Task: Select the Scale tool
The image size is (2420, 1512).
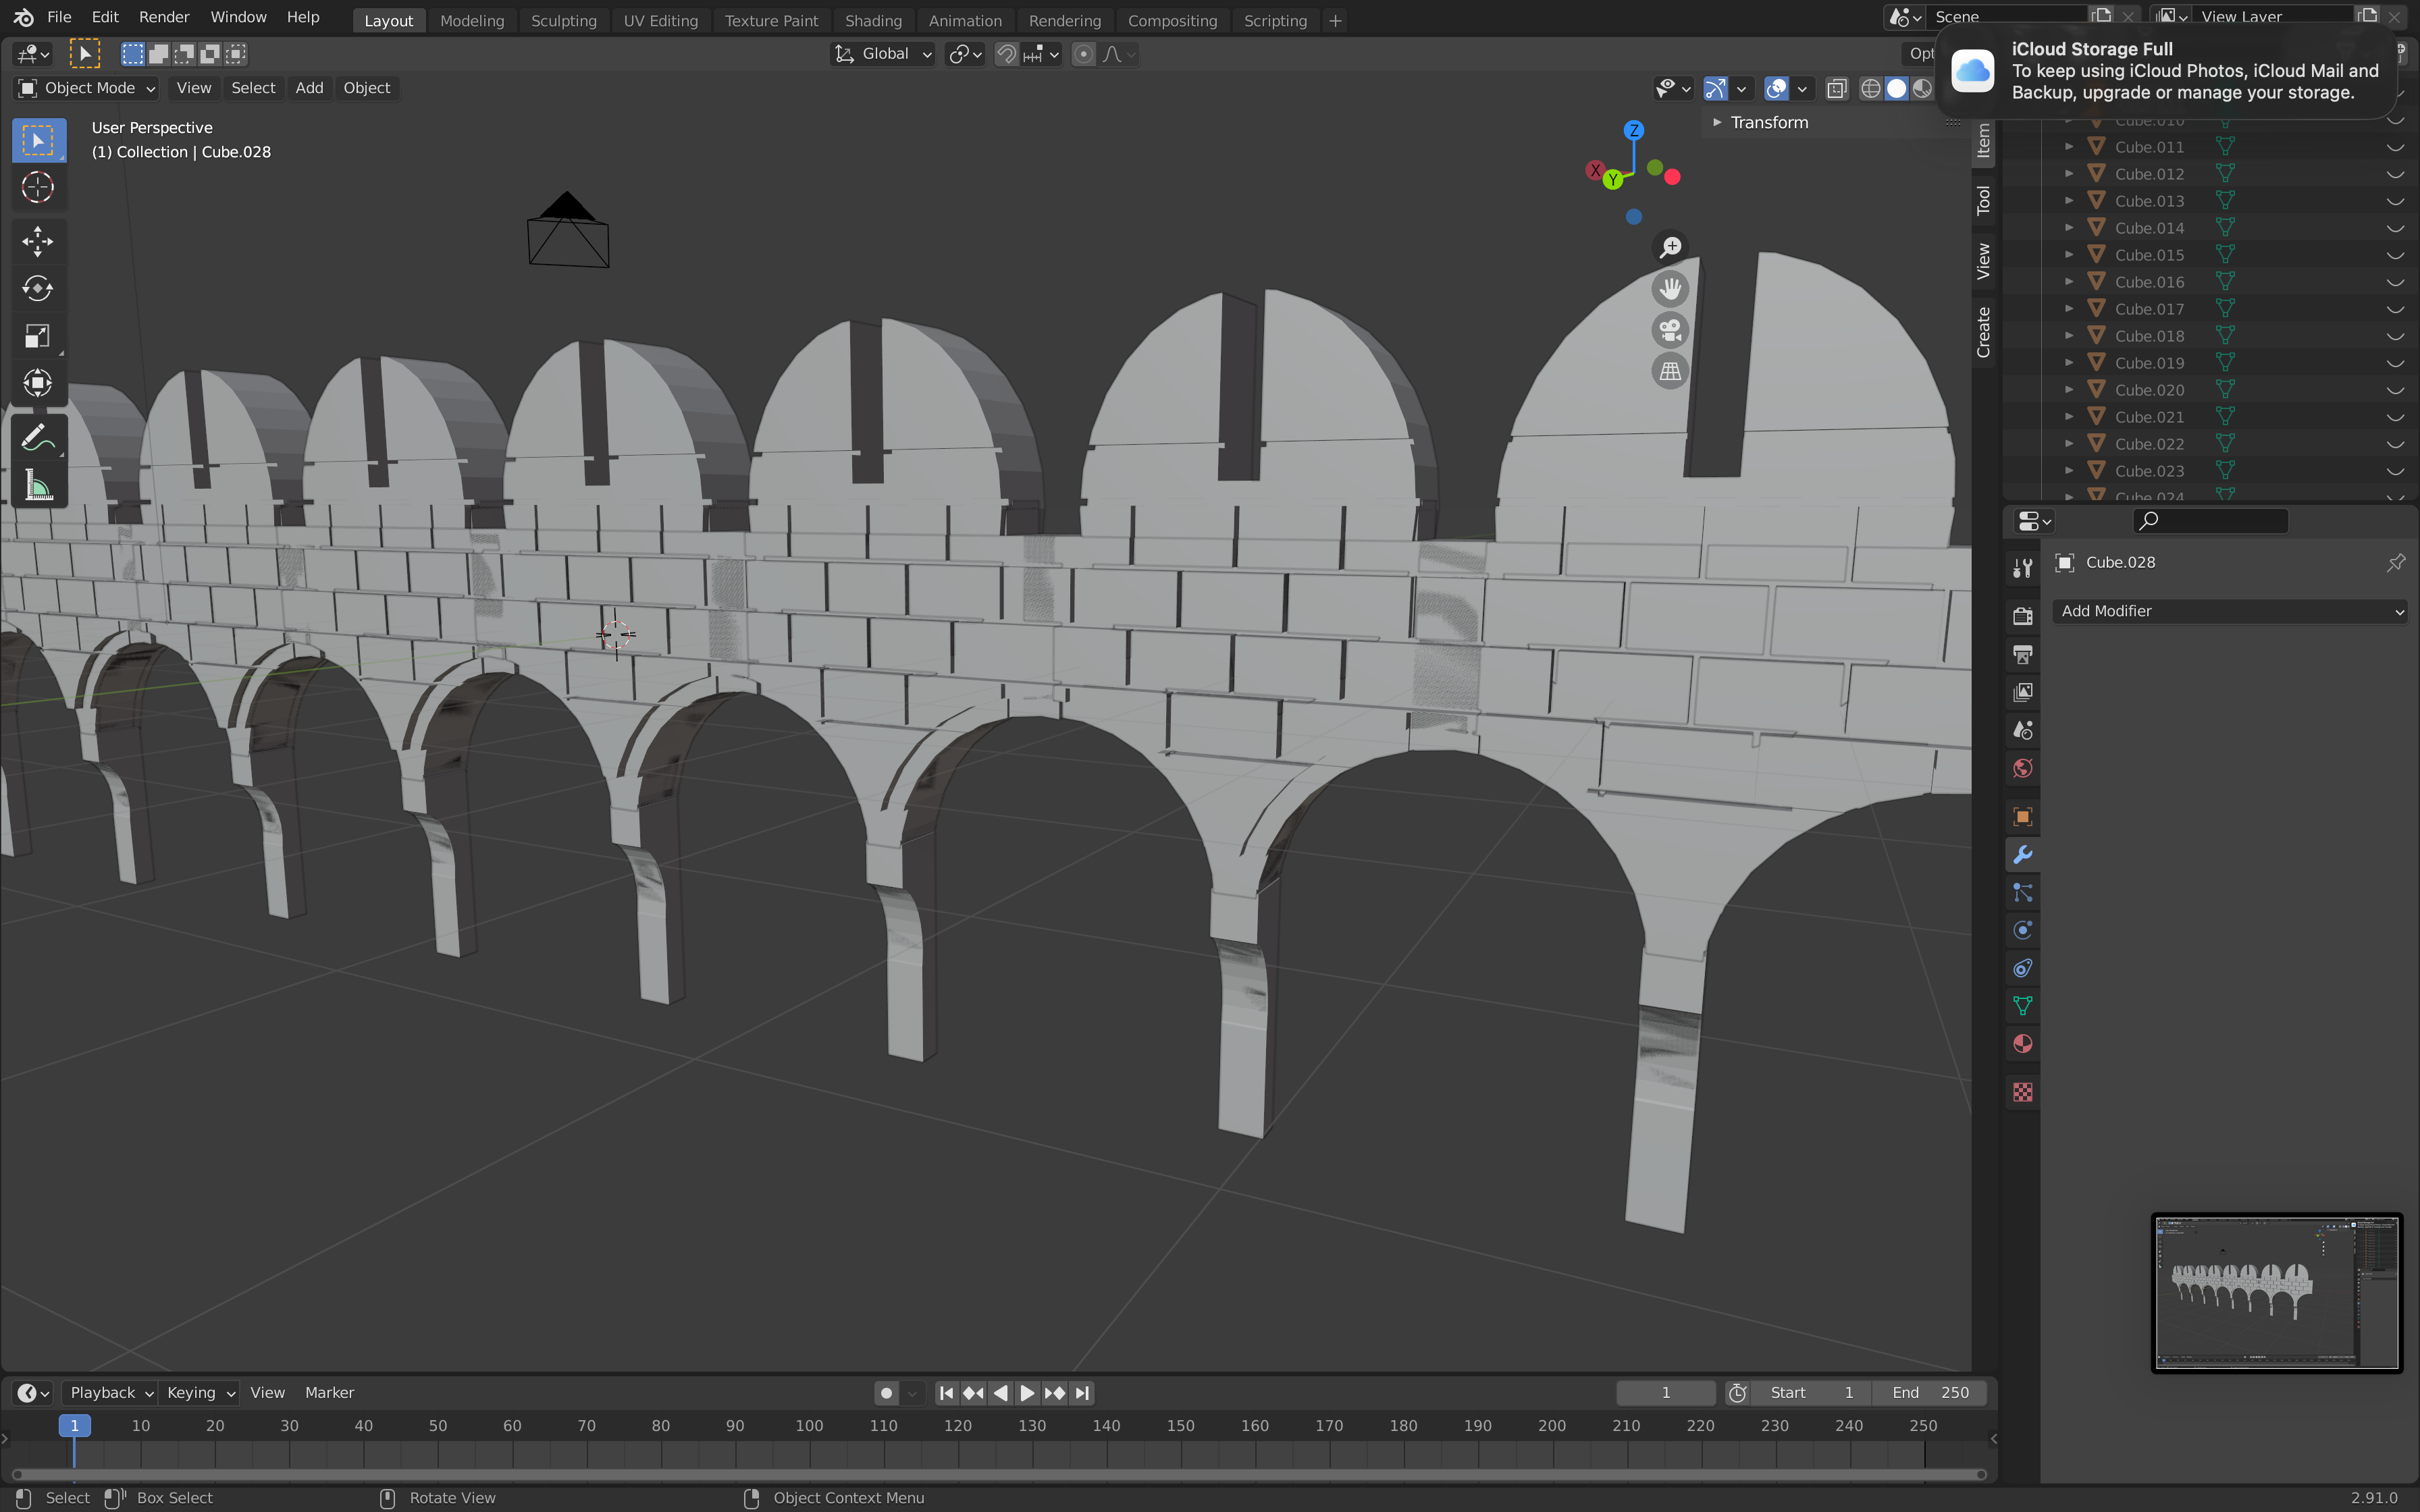Action: (37, 336)
